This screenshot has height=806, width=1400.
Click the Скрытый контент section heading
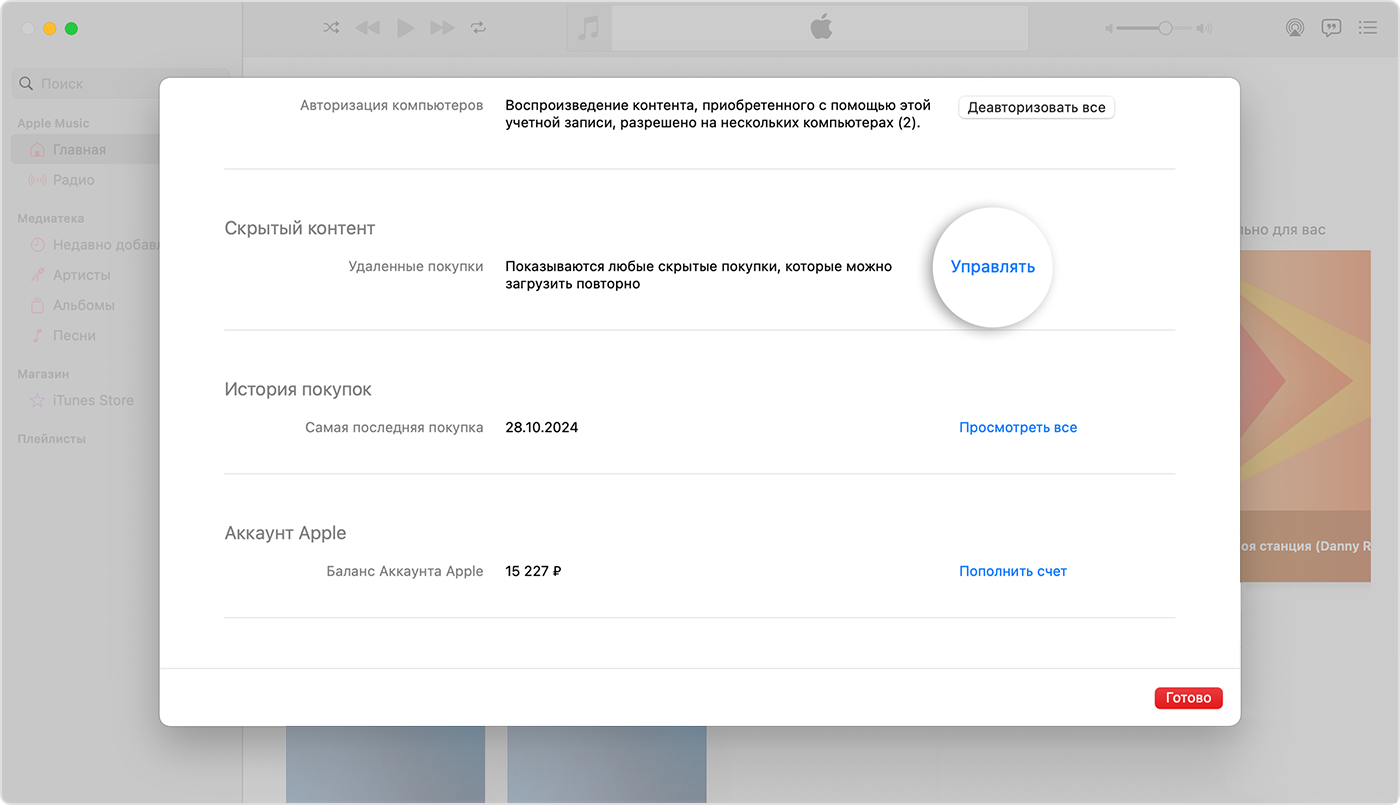(x=300, y=228)
